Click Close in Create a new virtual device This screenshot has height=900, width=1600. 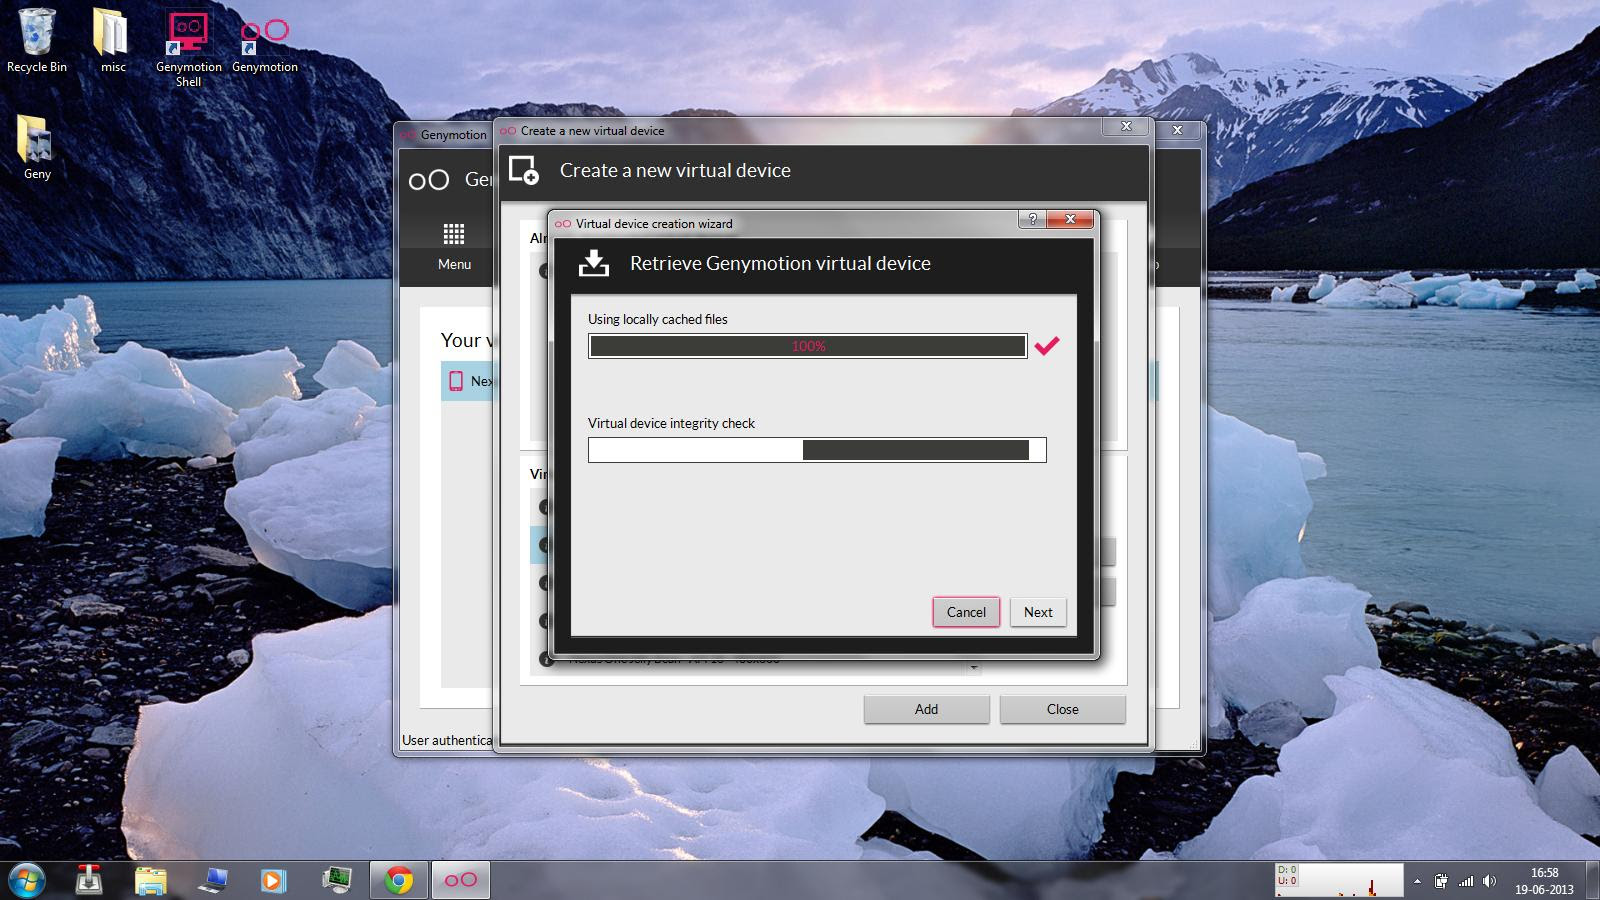(1062, 709)
